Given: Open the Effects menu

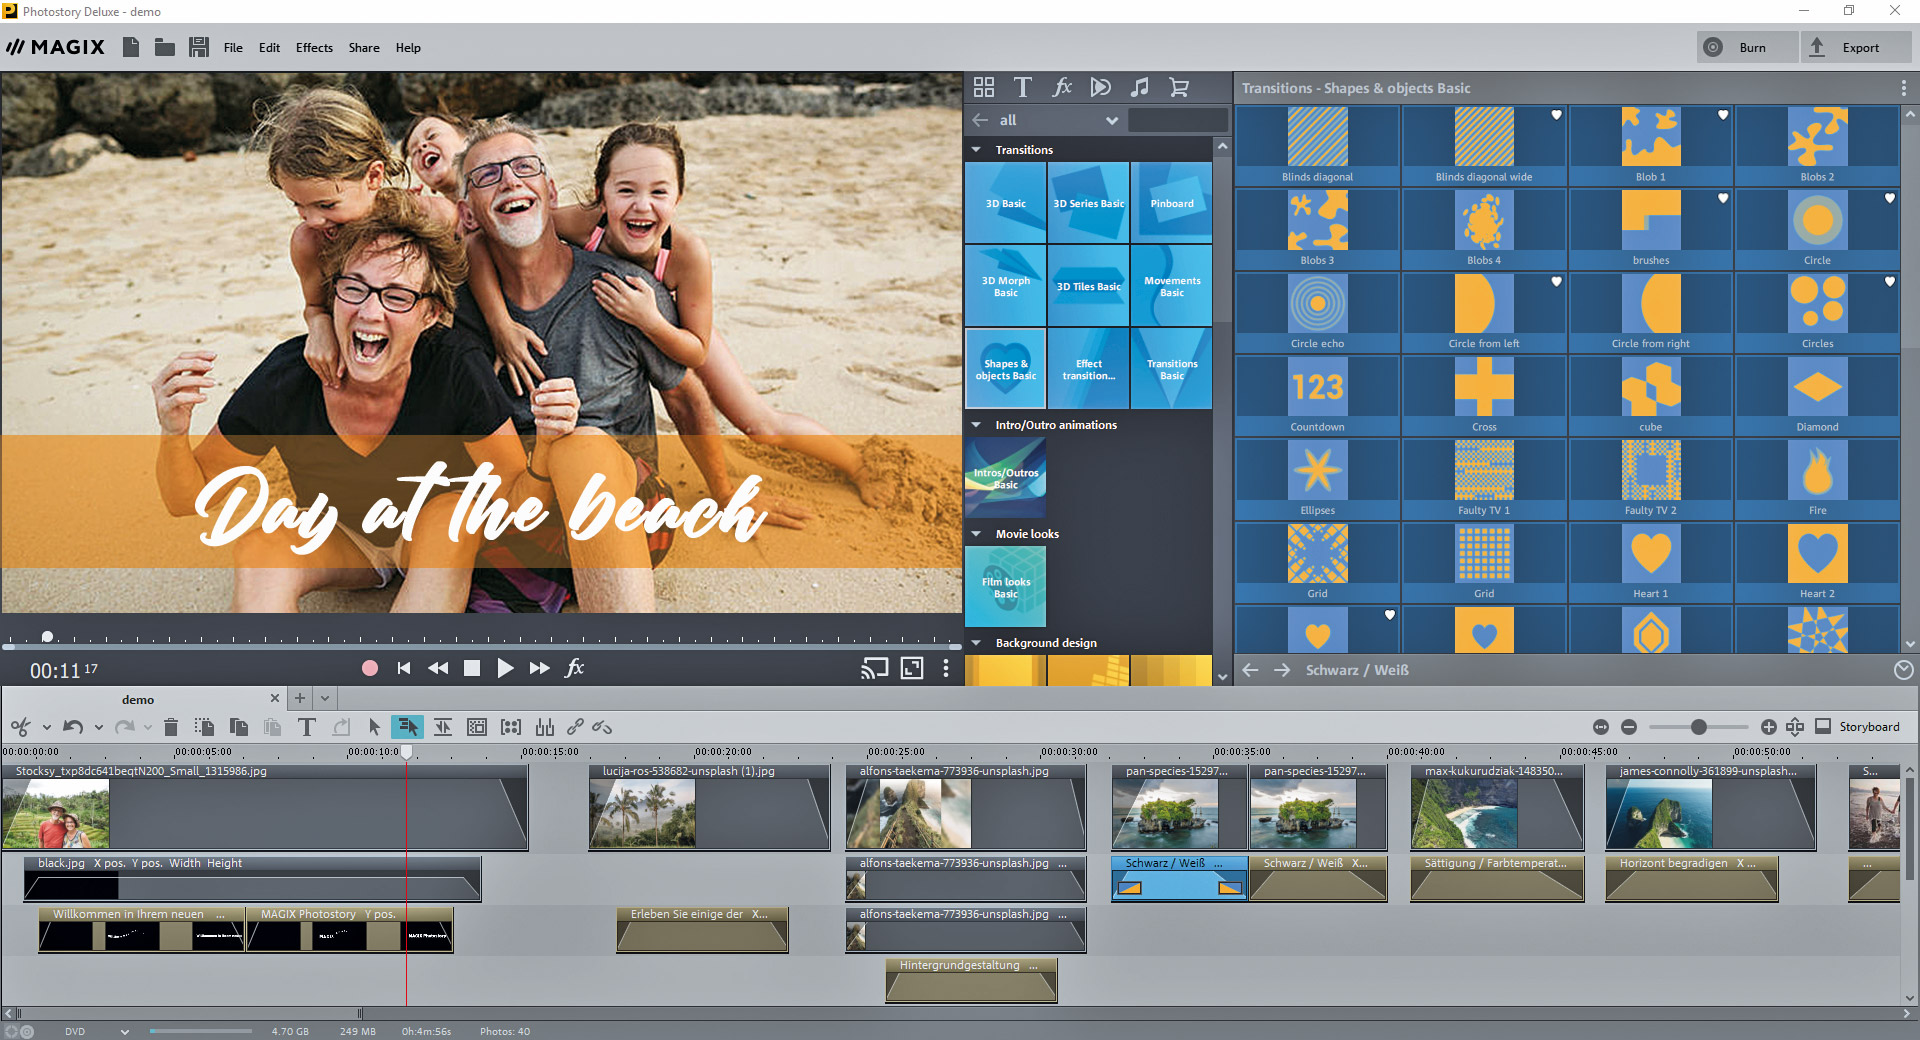Looking at the screenshot, I should pos(314,47).
